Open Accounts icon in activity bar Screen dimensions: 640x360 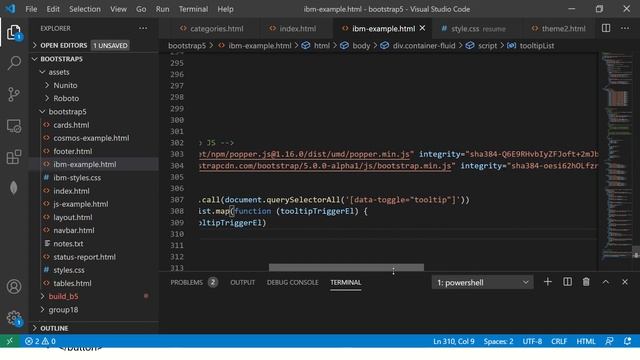[x=14, y=287]
